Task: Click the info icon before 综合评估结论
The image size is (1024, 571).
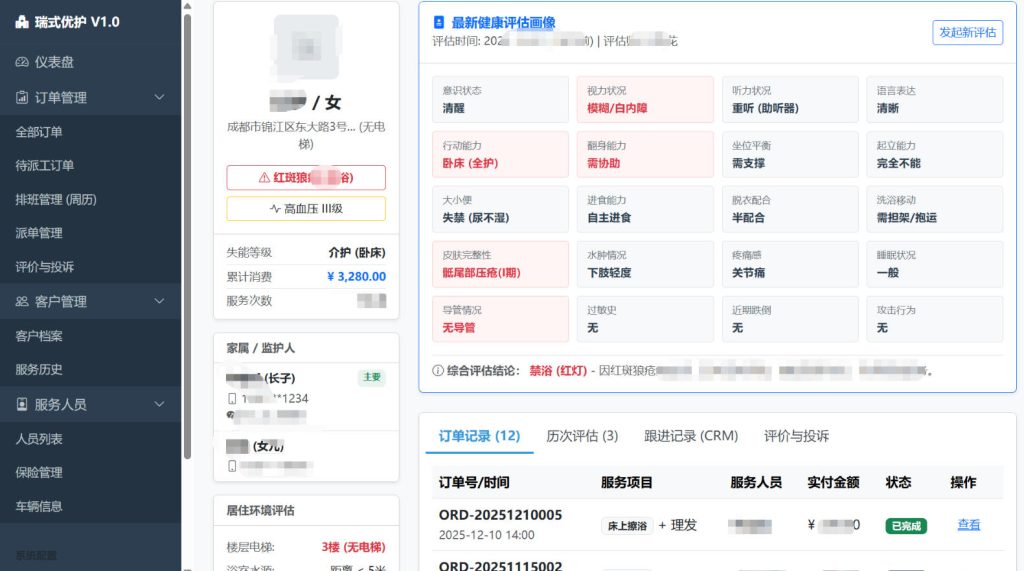Action: coord(438,370)
